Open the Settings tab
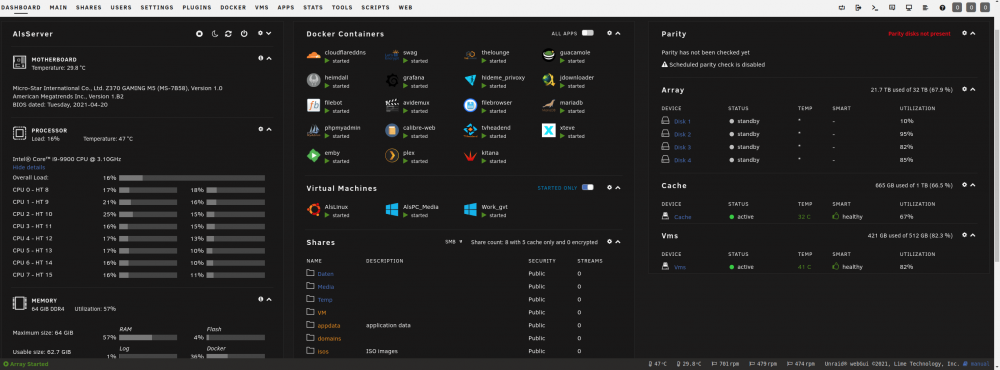Image resolution: width=1000 pixels, height=370 pixels. click(x=157, y=8)
